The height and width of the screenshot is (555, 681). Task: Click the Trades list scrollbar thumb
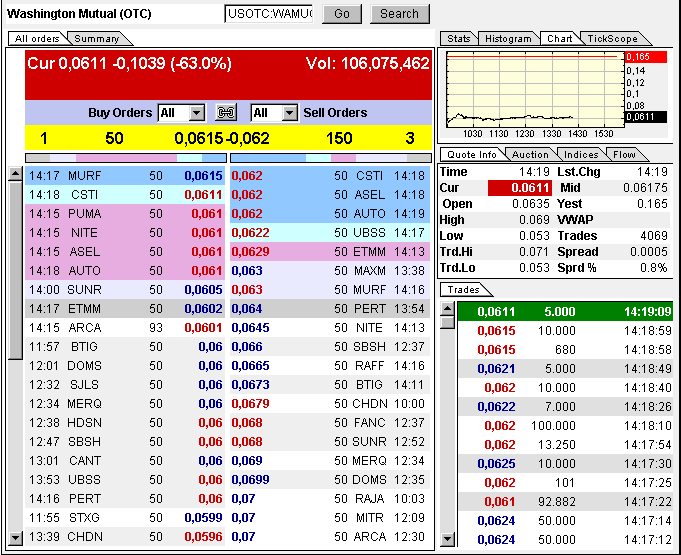(448, 323)
